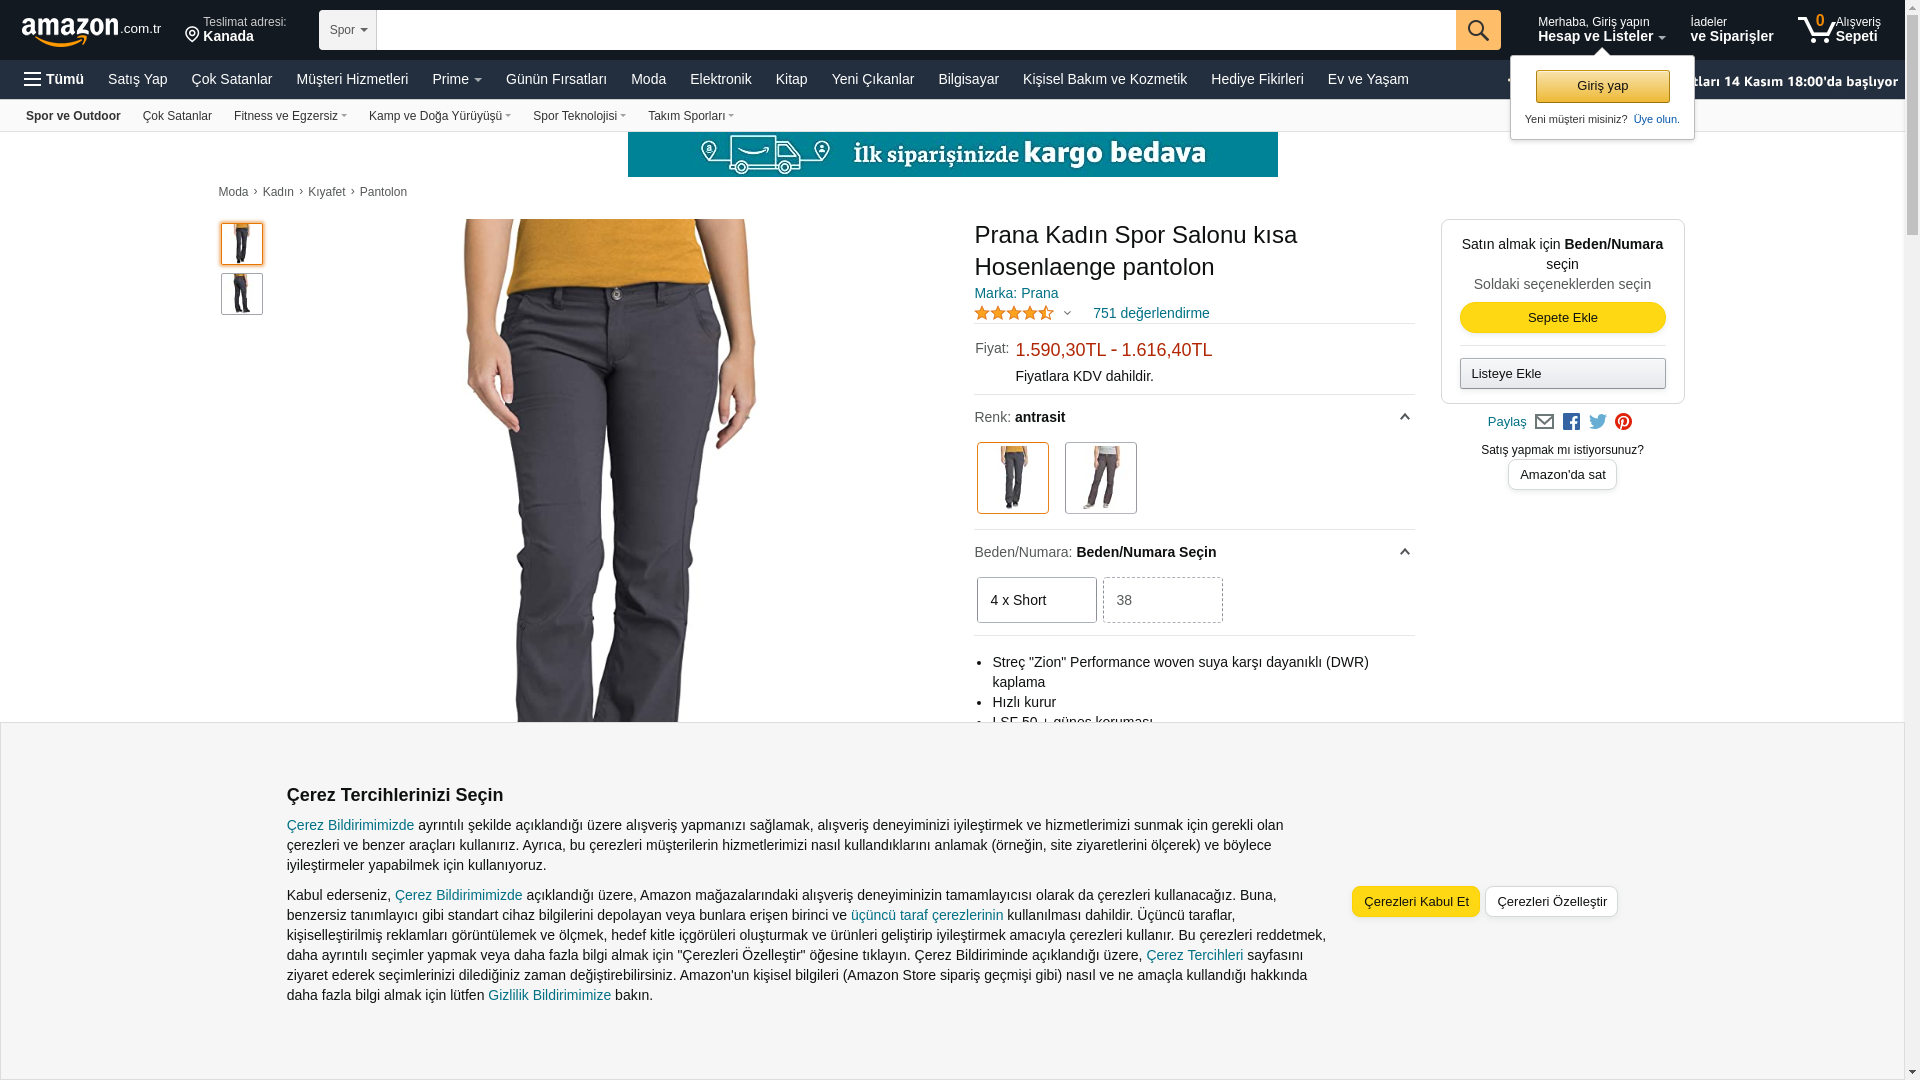Choose the antrasit color swatch
This screenshot has height=1080, width=1920.
1013,478
